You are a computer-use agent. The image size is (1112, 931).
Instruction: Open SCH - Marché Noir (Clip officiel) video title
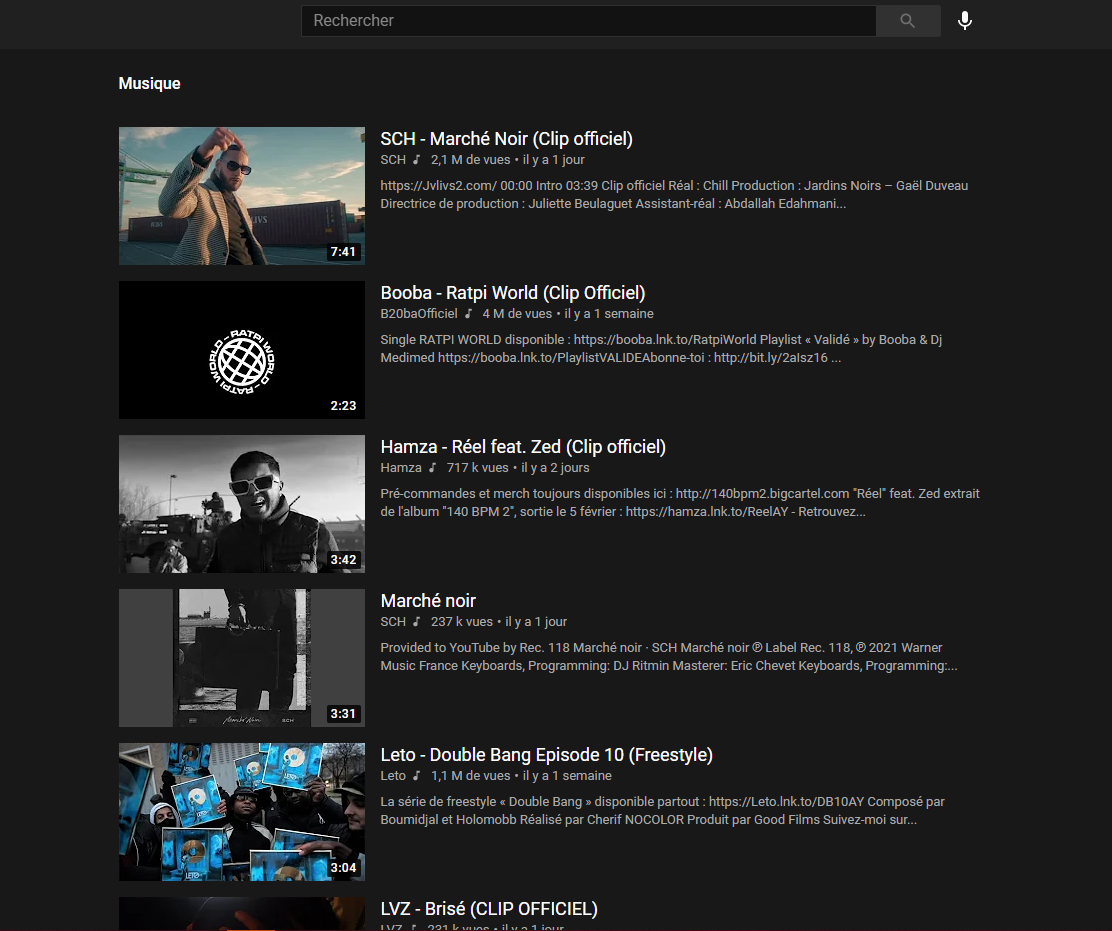[x=506, y=139]
